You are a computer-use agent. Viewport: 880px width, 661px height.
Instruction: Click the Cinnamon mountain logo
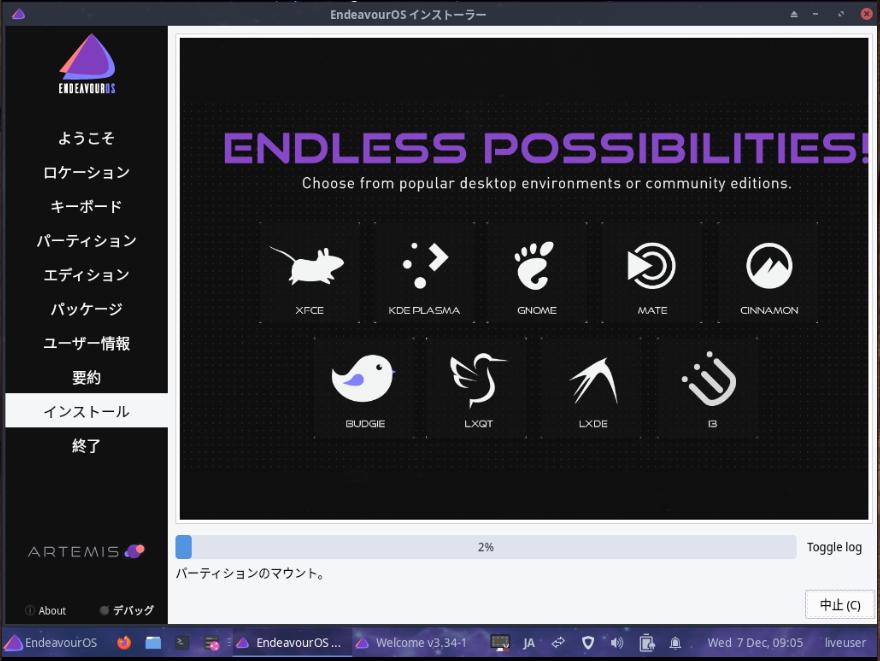click(769, 265)
